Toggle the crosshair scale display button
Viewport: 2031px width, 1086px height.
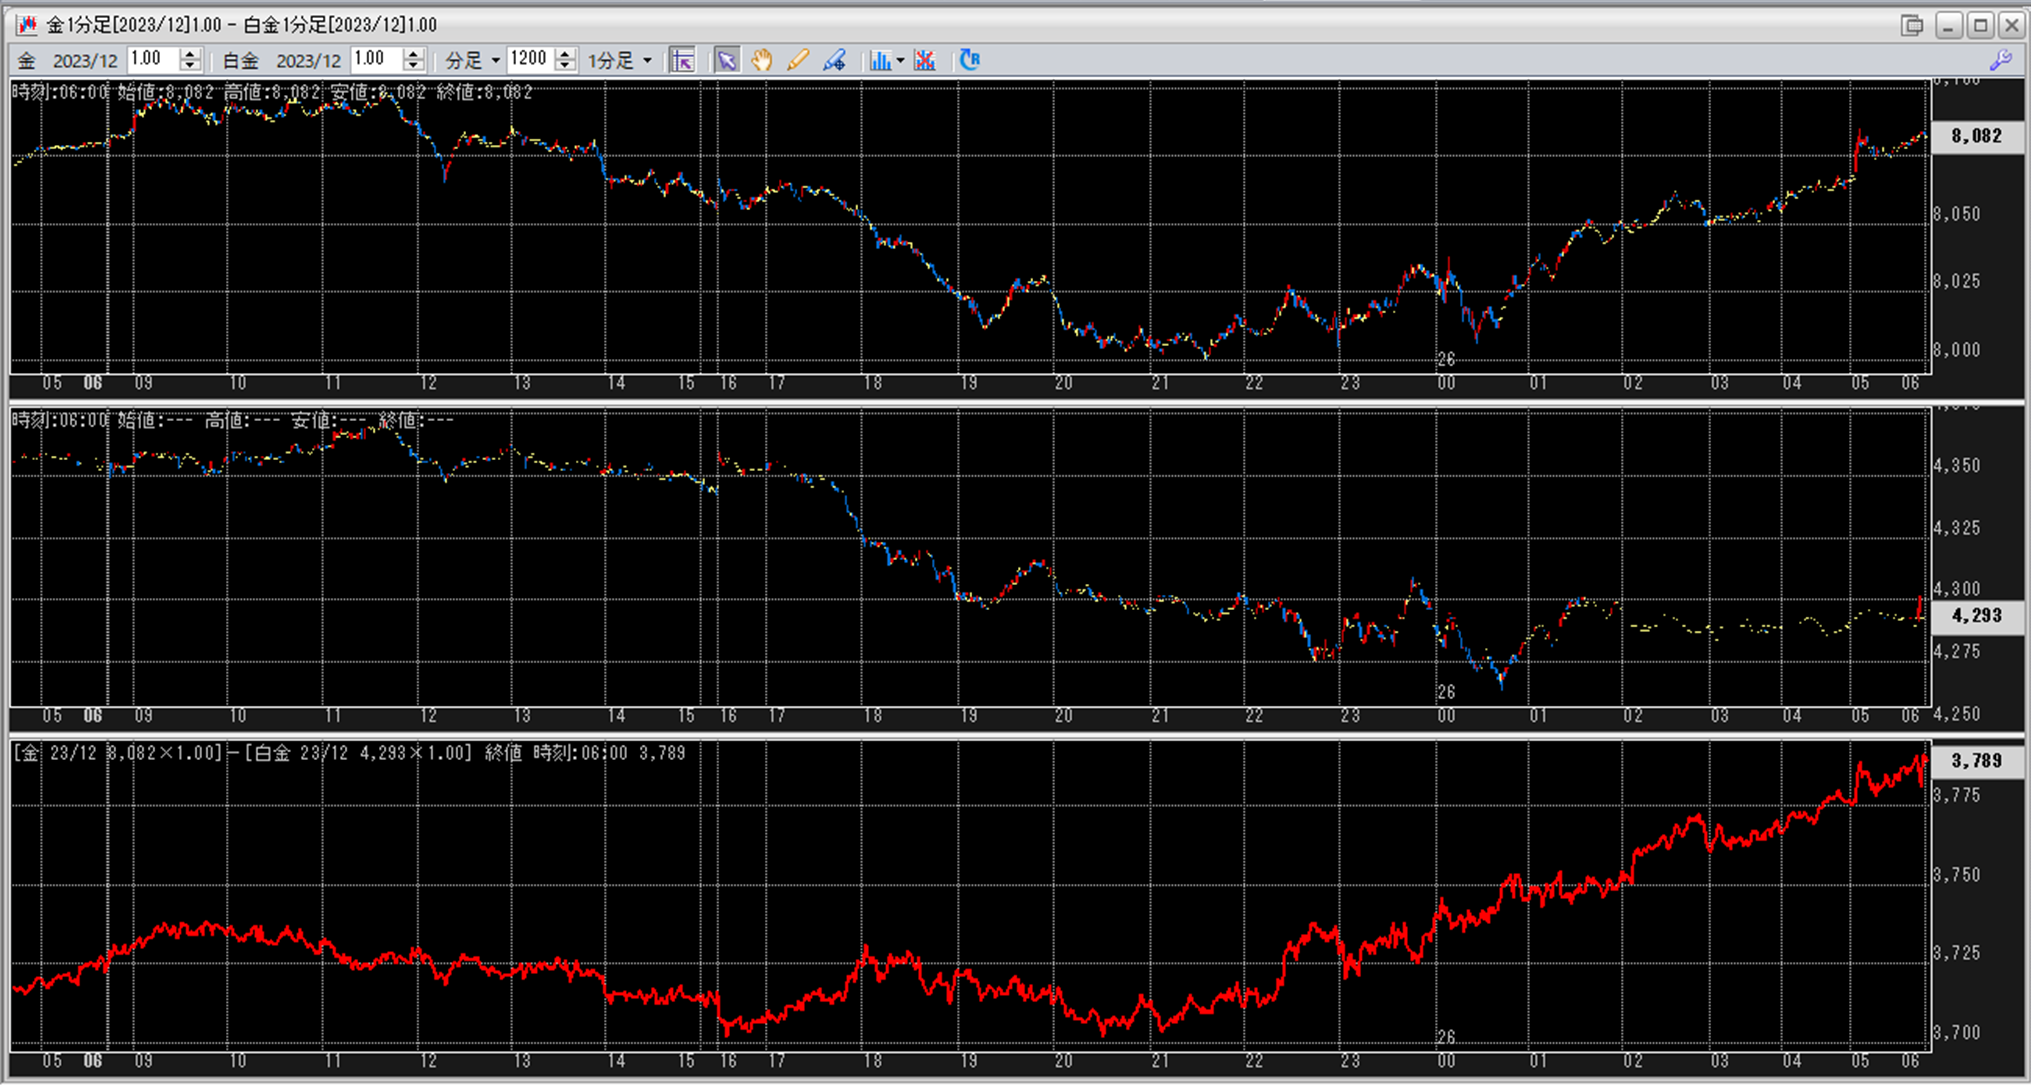pos(683,60)
